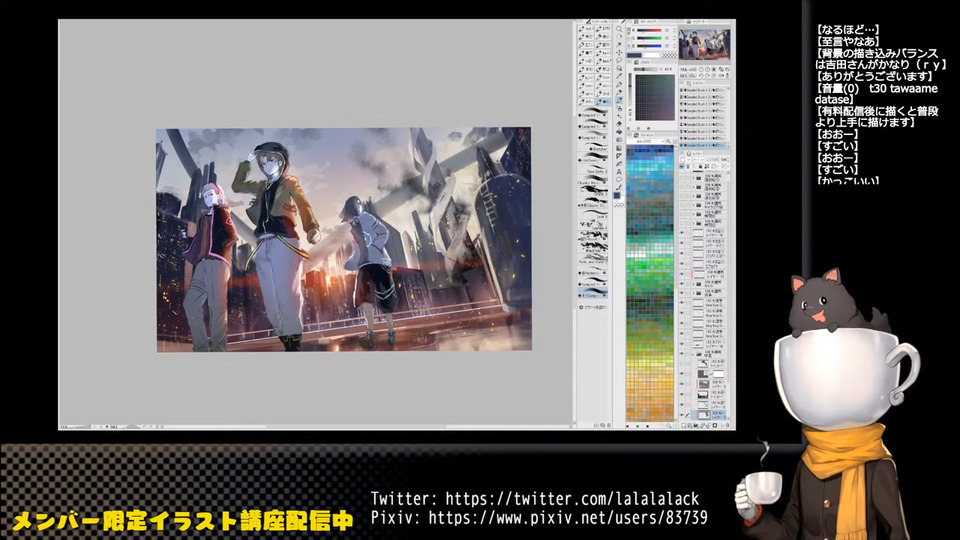Select the Auto select wand tool
This screenshot has width=960, height=540.
click(x=619, y=68)
